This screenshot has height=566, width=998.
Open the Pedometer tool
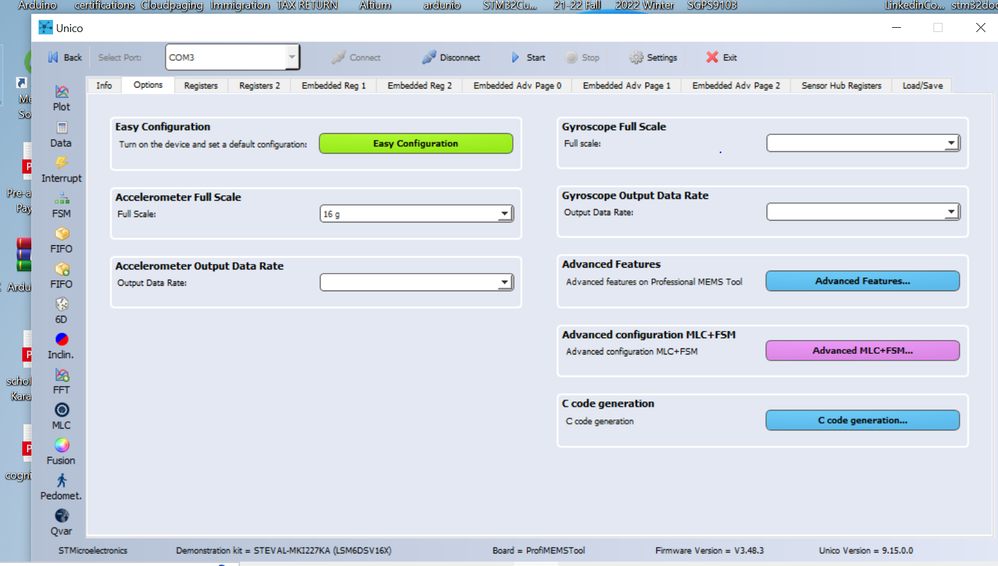click(61, 487)
